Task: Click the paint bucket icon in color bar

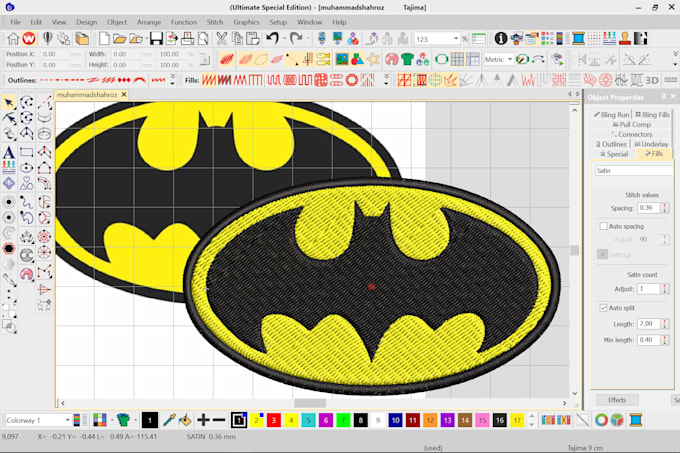Action: point(185,420)
